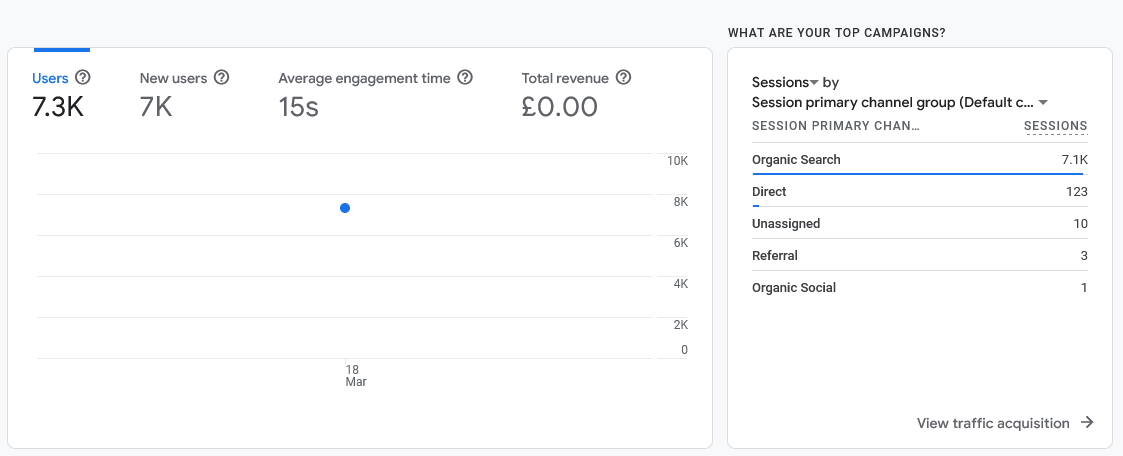Viewport: 1123px width, 456px height.
Task: Sort by the SESSIONS column header
Action: click(x=1056, y=126)
